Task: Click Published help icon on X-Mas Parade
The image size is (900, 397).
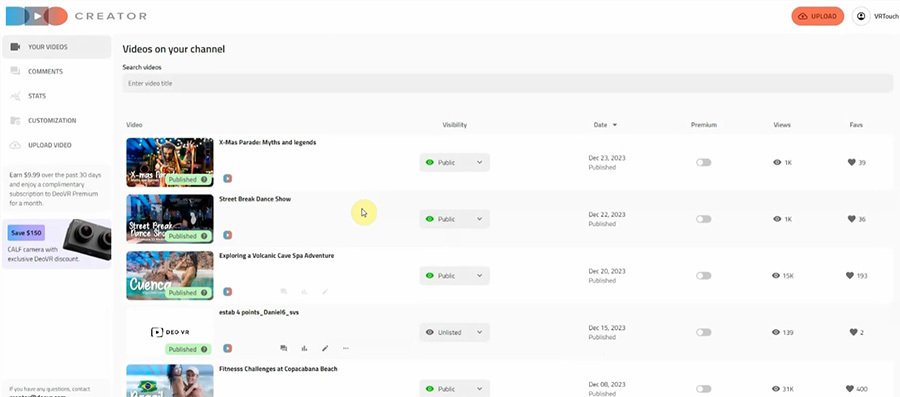Action: tap(204, 180)
